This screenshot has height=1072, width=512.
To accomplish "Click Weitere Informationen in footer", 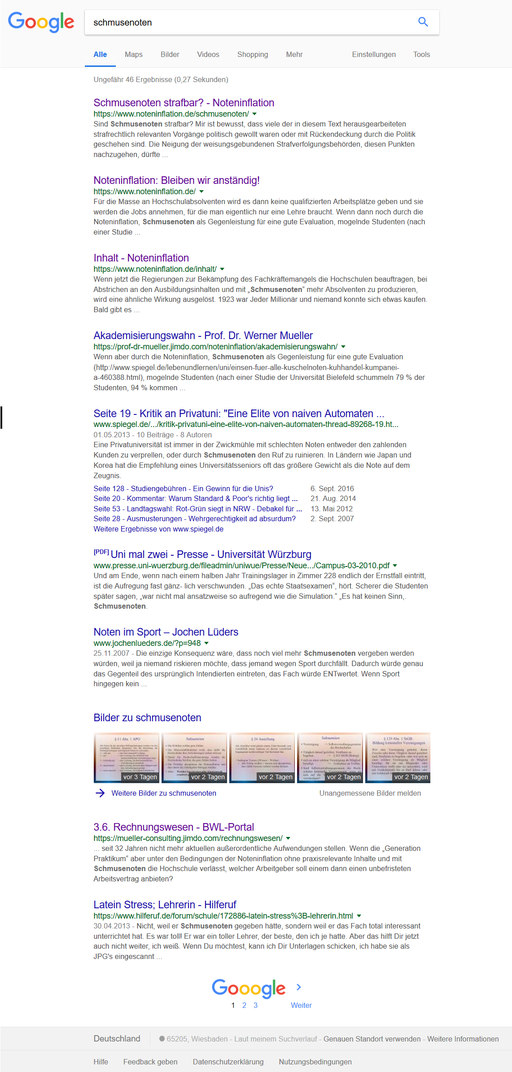I will (x=463, y=1038).
